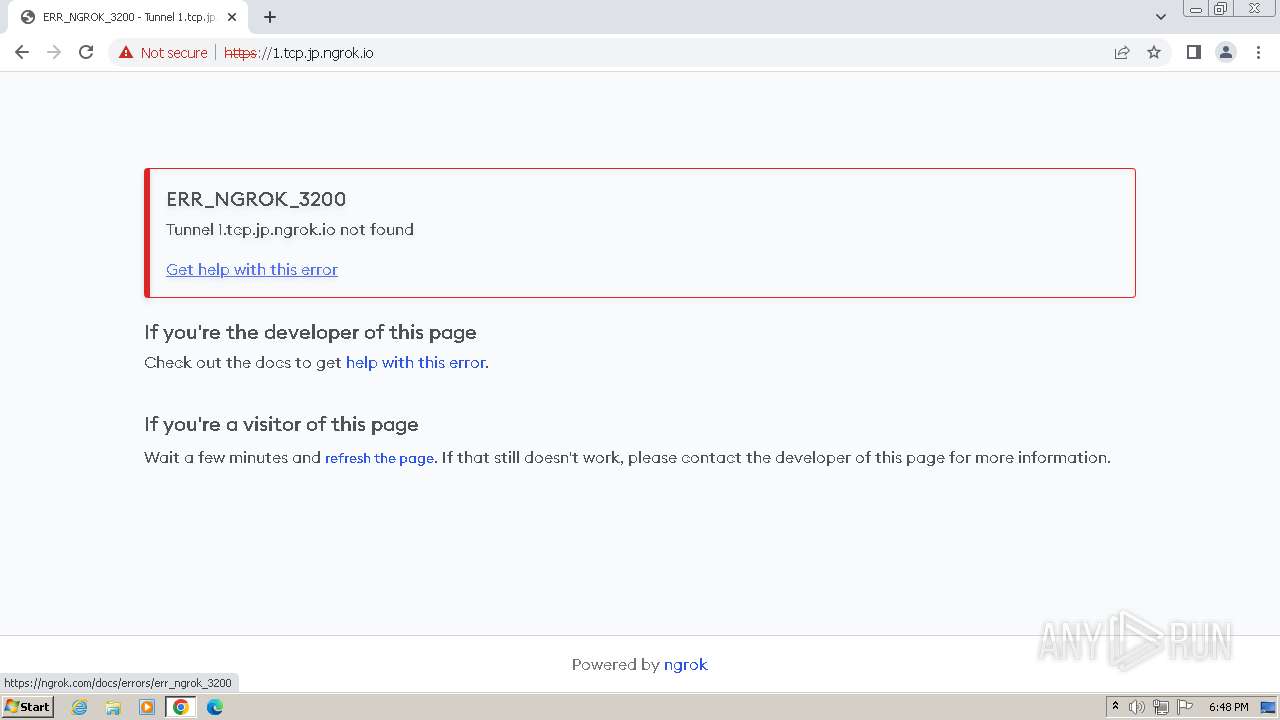Open a new tab with plus button

tap(270, 17)
